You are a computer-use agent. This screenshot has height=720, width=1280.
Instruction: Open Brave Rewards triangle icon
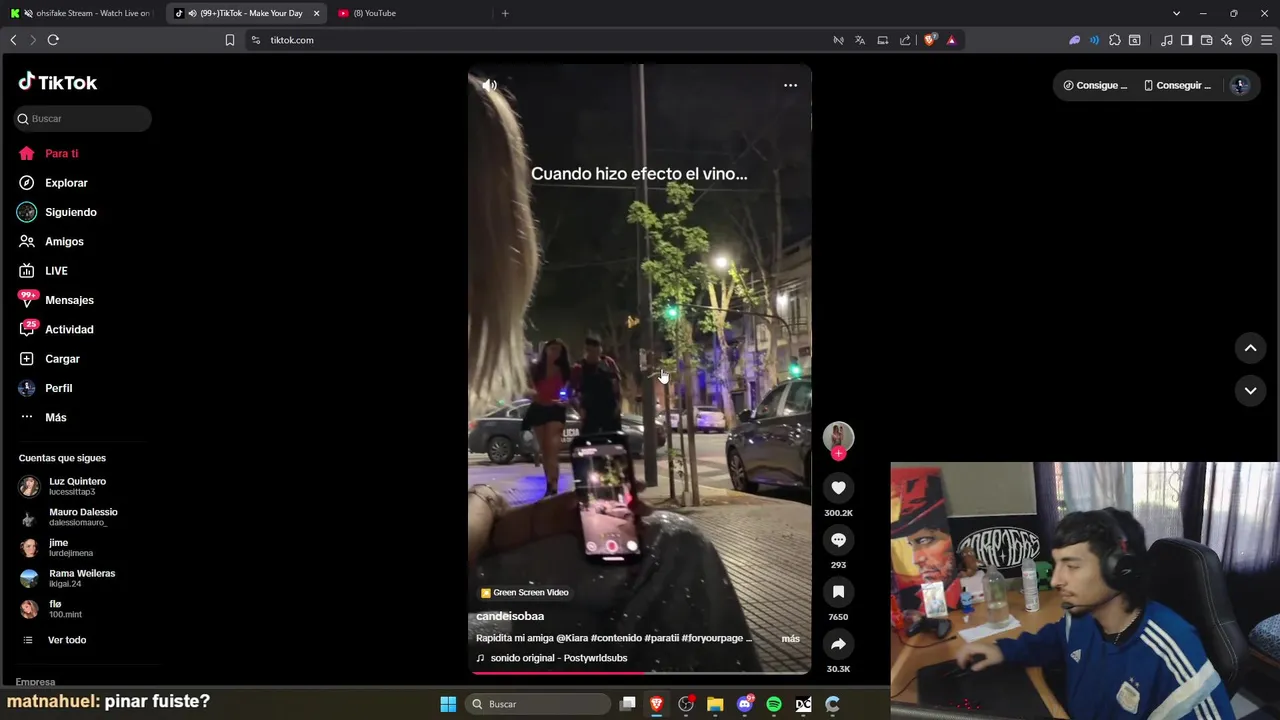coord(951,40)
